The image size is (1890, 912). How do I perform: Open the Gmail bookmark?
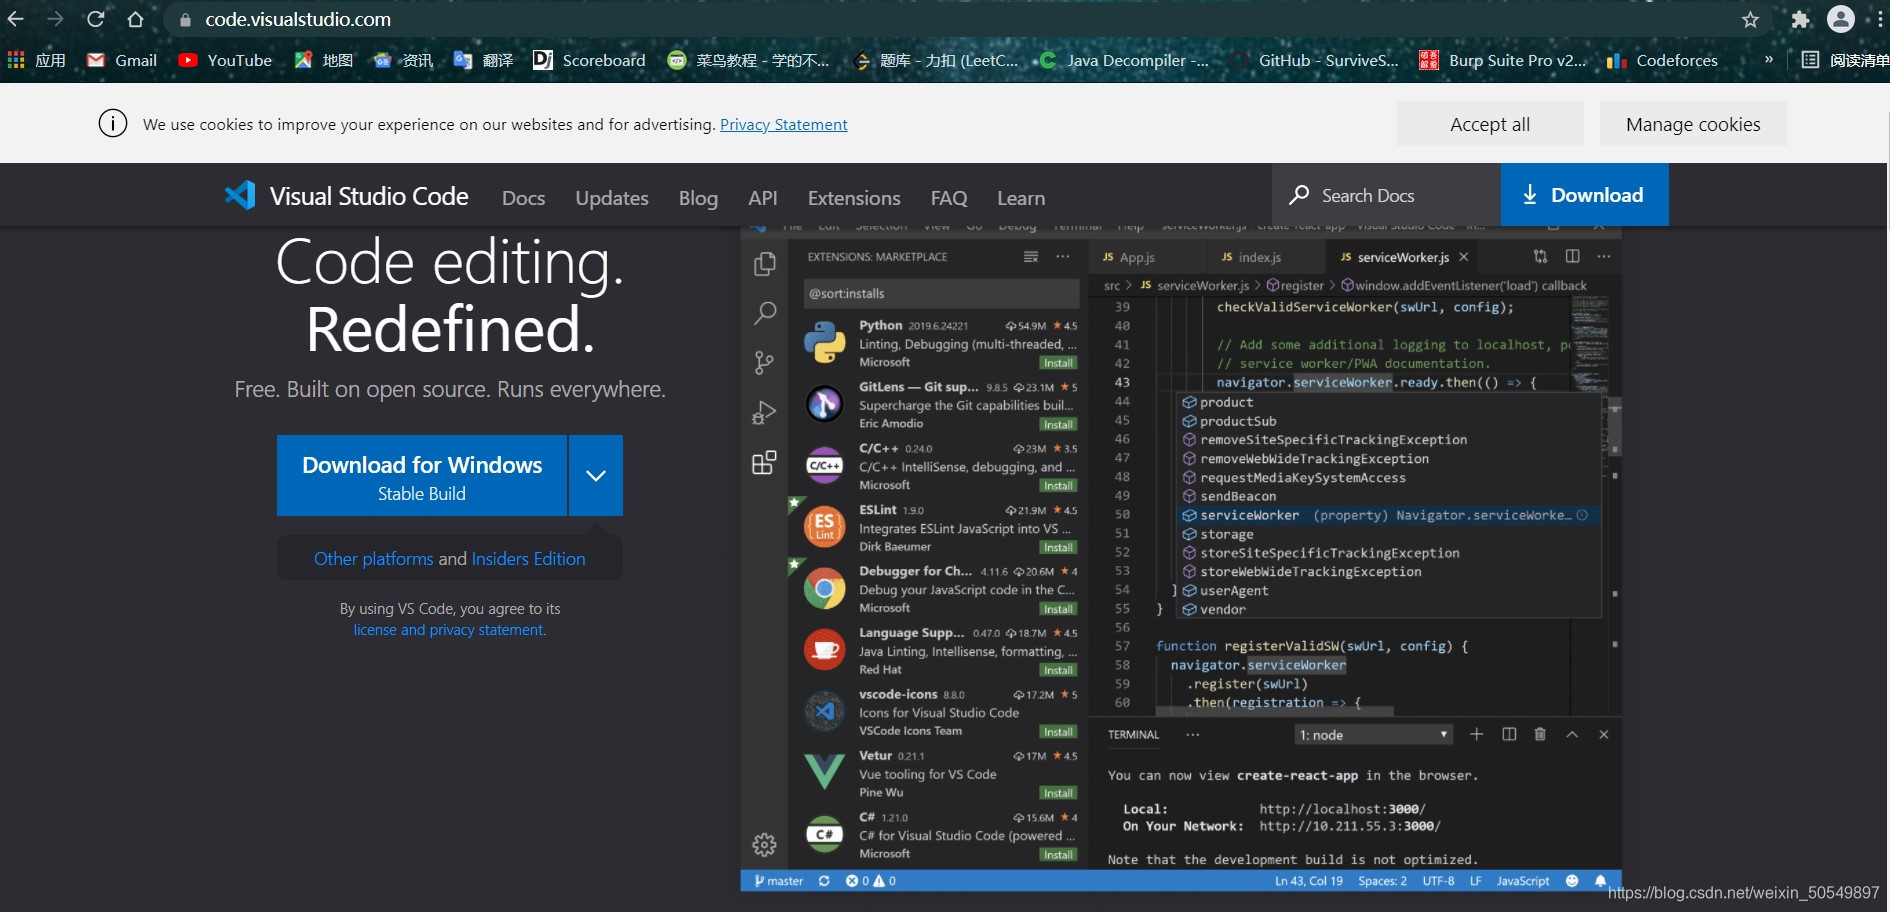tap(122, 60)
